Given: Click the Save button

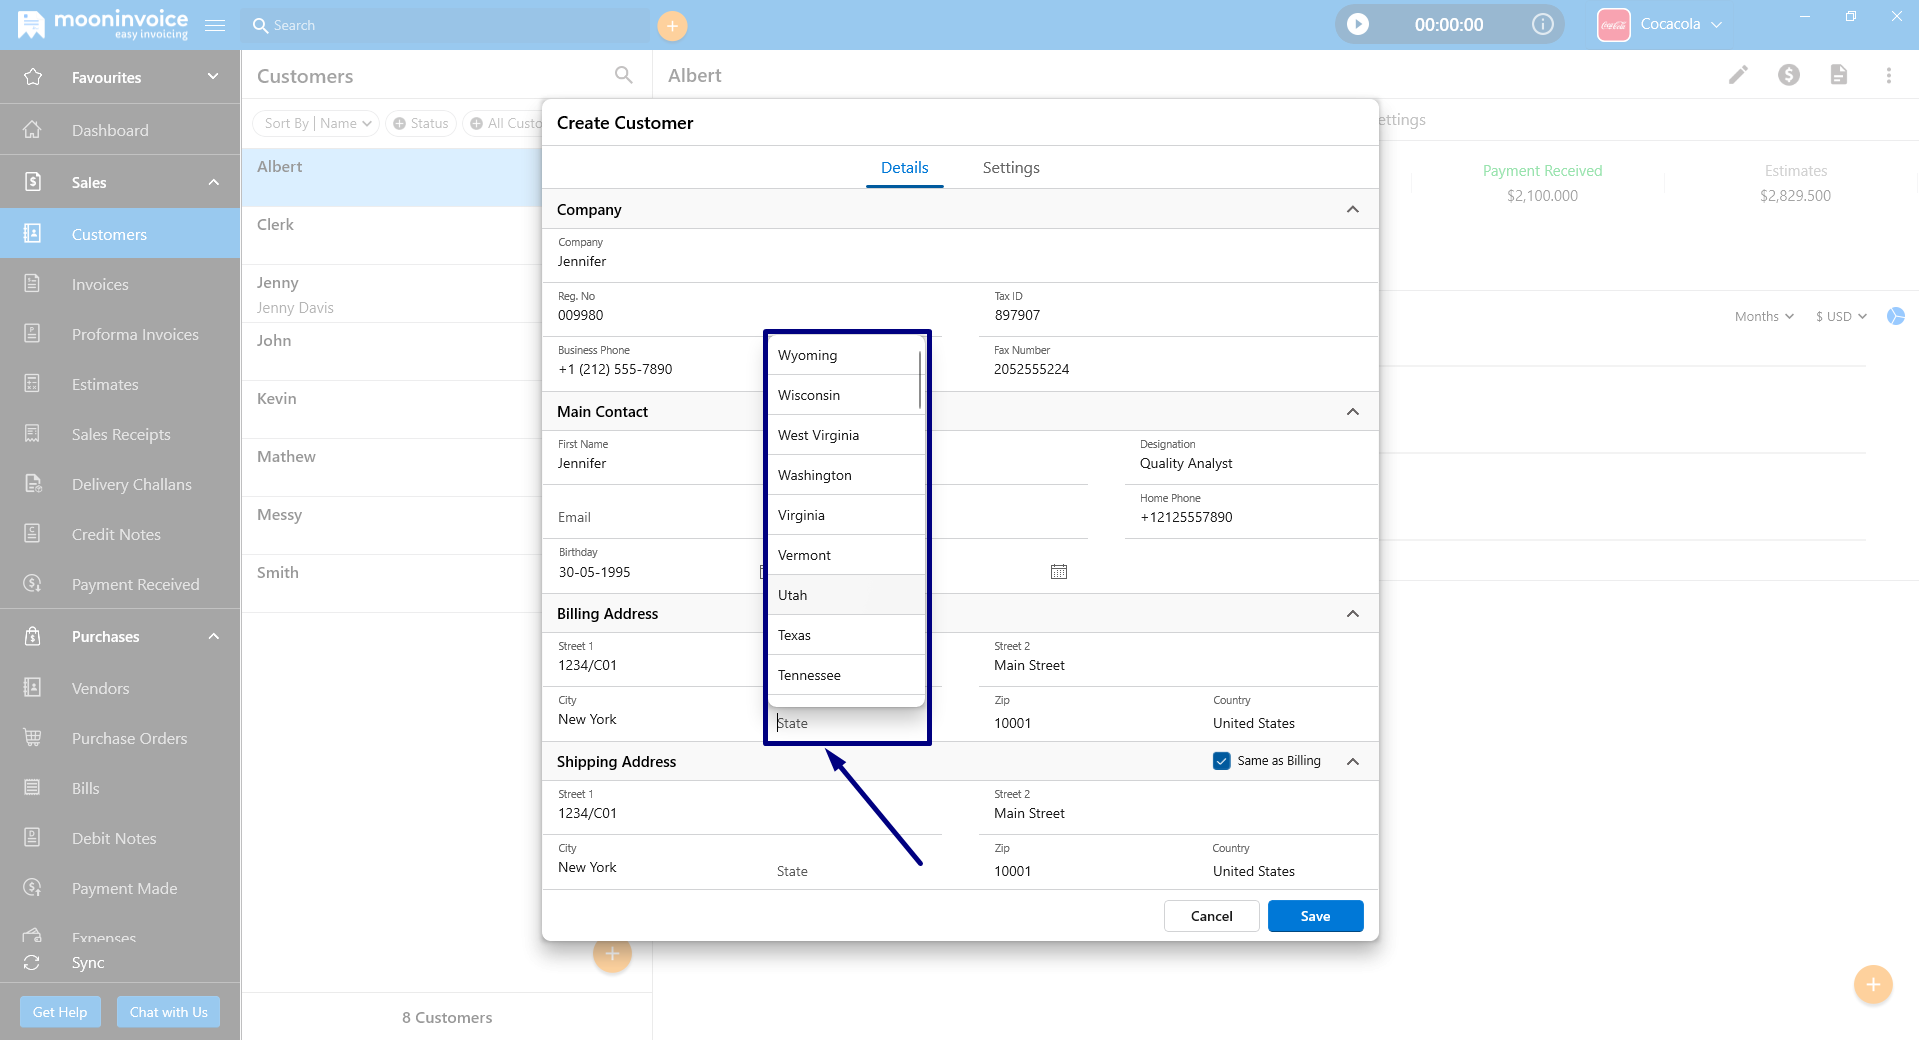Looking at the screenshot, I should coord(1315,916).
